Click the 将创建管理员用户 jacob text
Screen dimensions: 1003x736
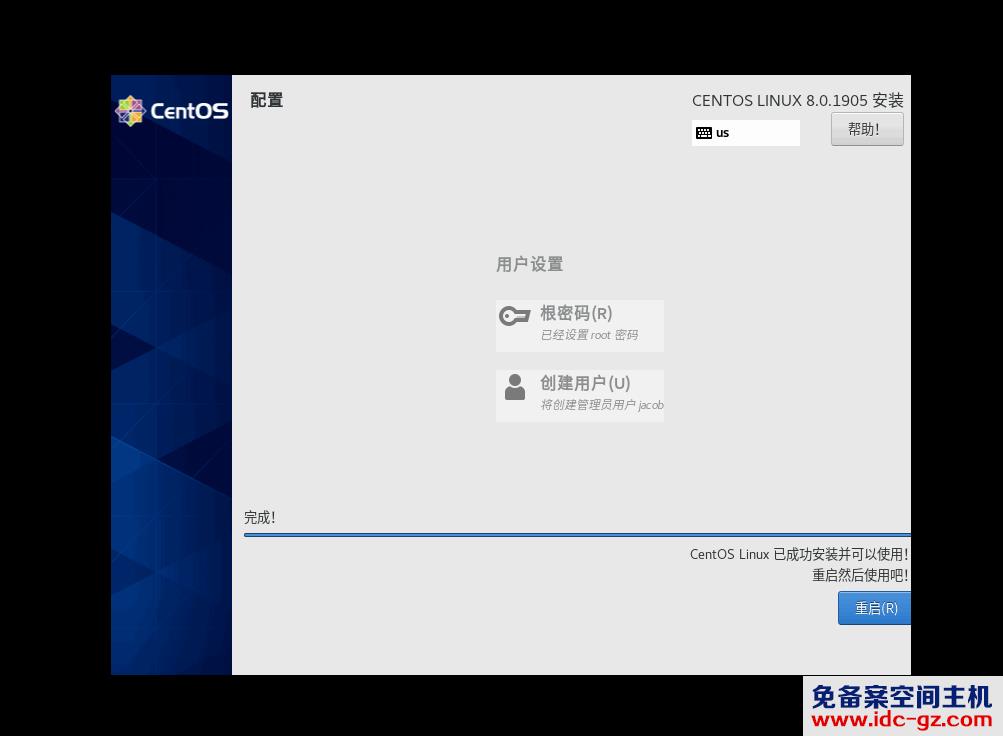(x=602, y=405)
